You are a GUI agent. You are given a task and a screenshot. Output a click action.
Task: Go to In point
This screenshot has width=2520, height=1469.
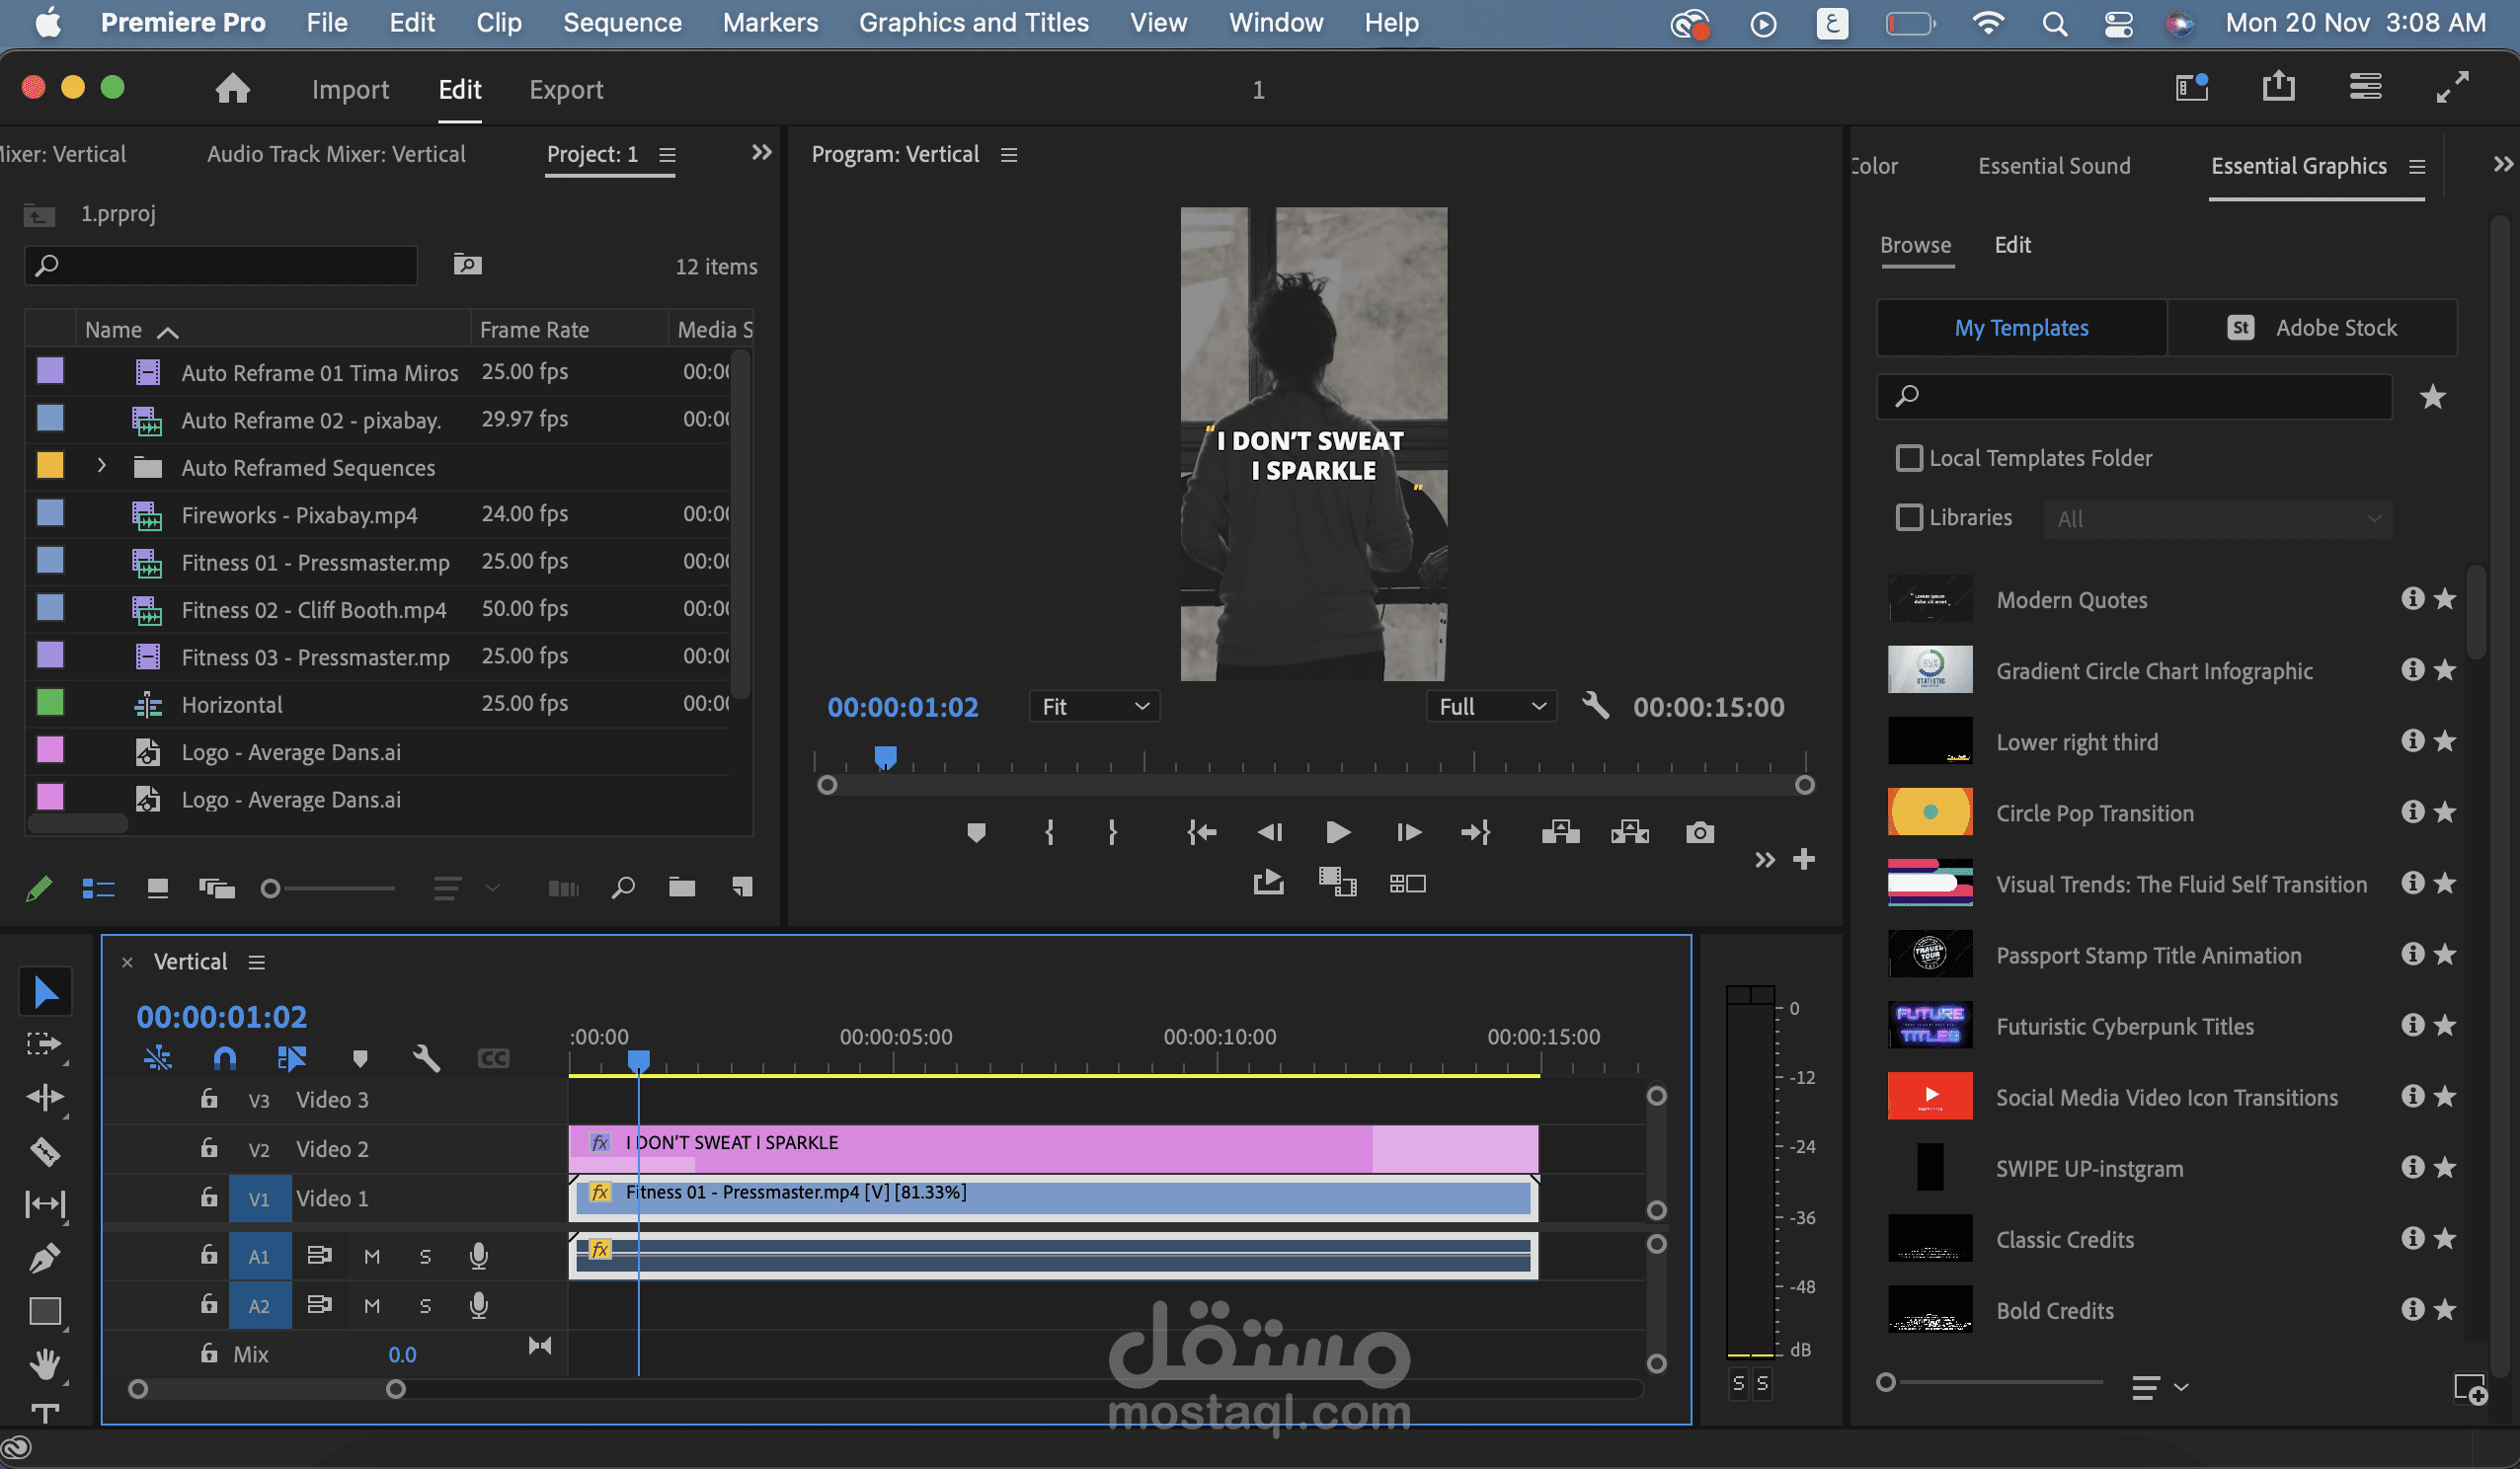tap(1201, 832)
